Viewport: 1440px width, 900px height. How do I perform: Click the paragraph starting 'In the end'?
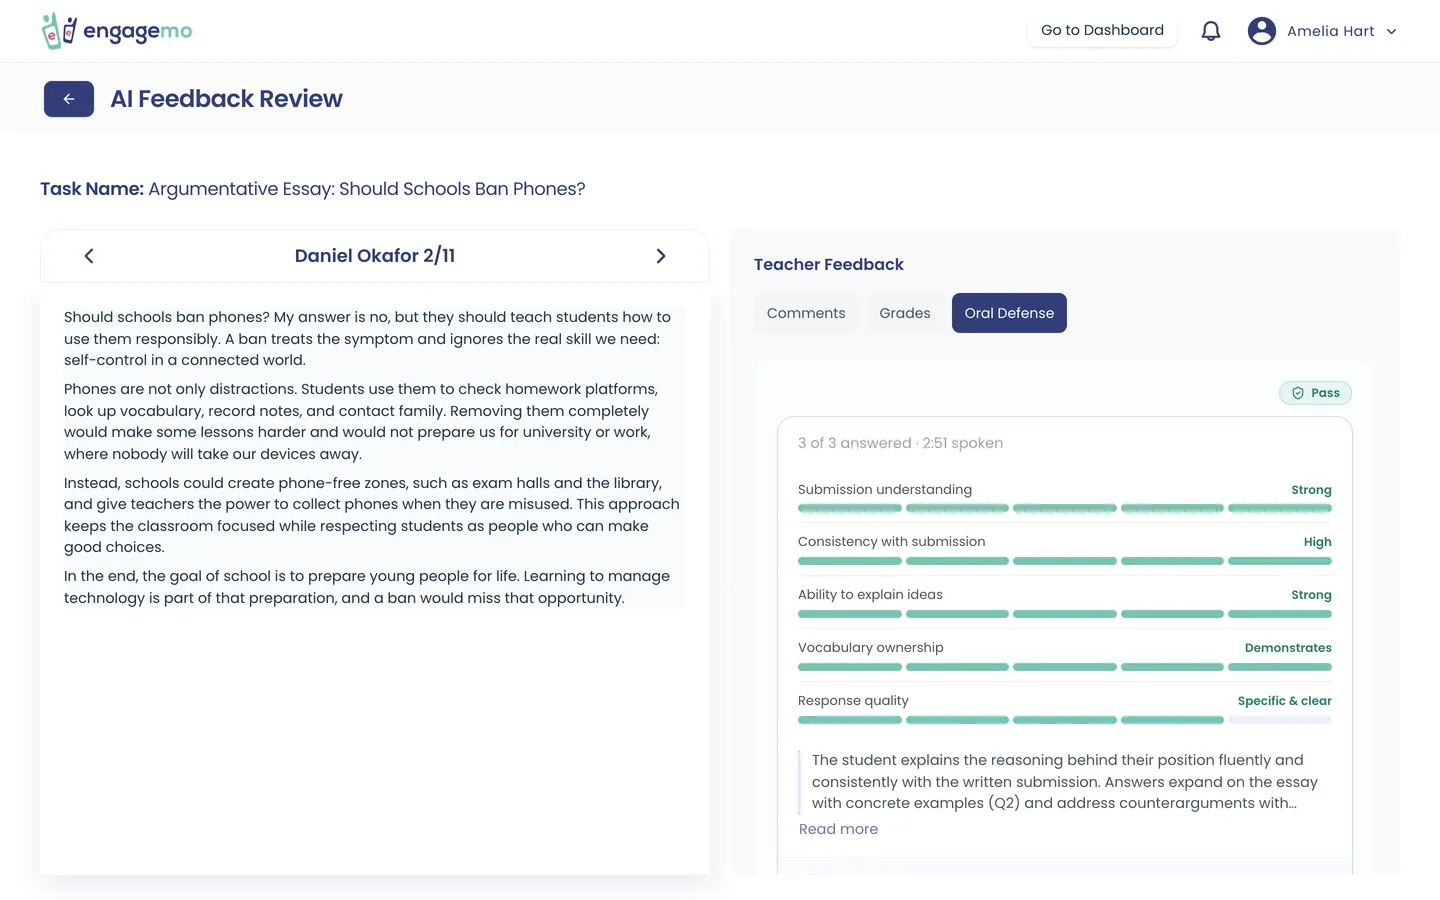coord(367,587)
